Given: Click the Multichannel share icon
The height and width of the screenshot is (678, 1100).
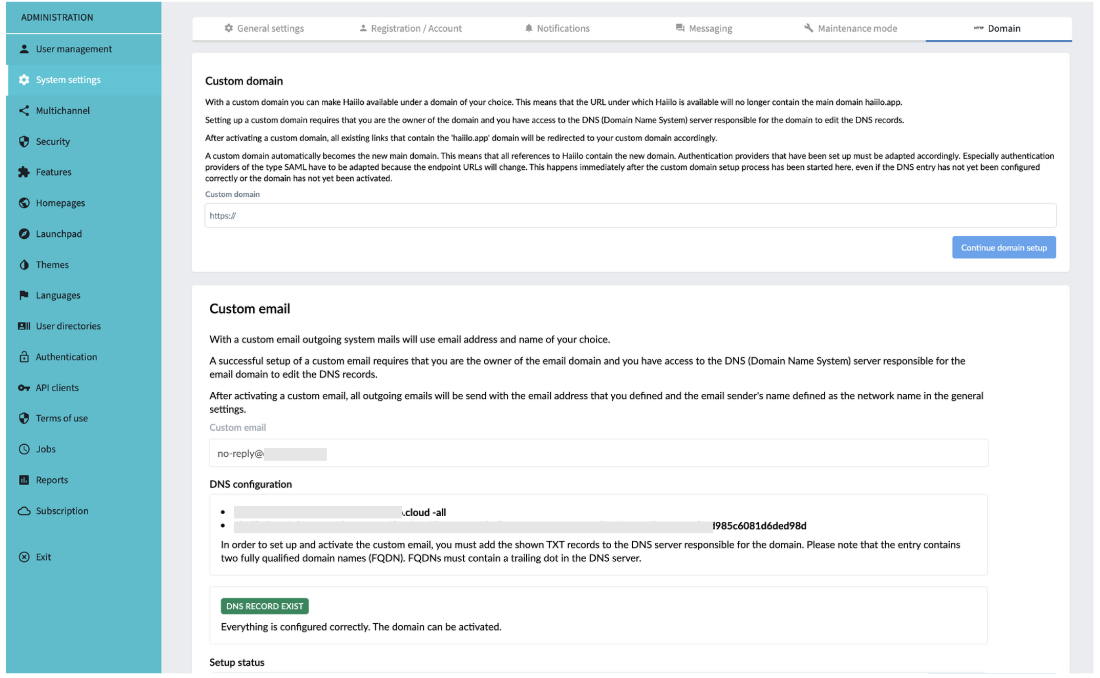Looking at the screenshot, I should tap(24, 111).
